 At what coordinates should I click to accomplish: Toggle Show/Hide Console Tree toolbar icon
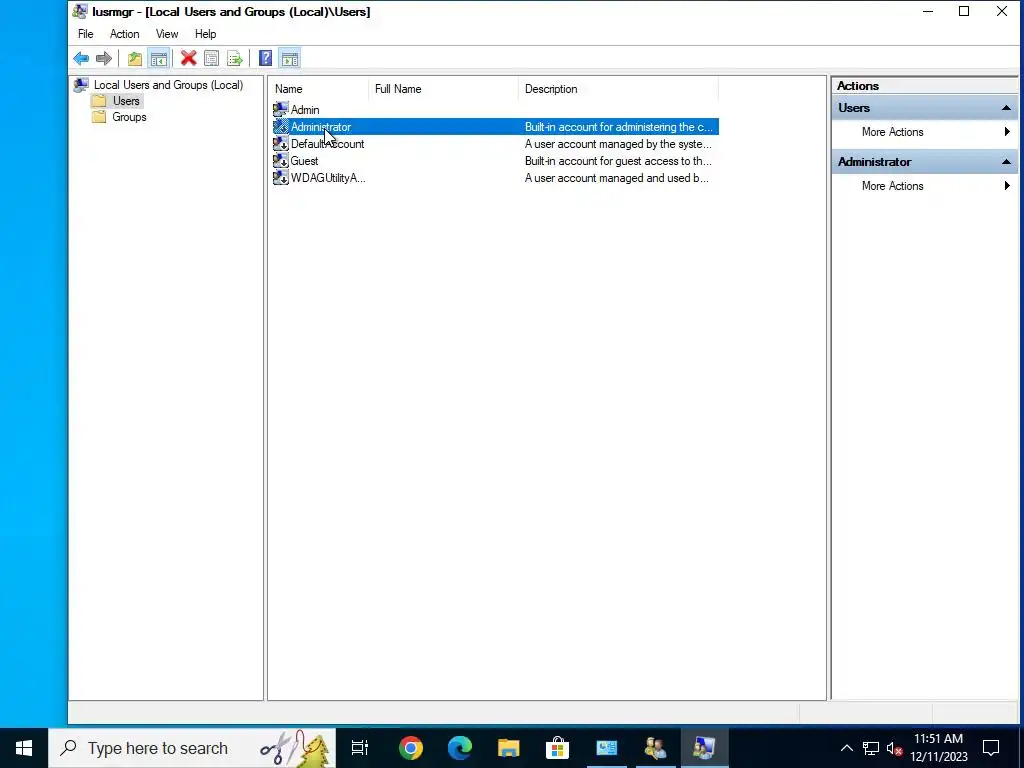[159, 59]
